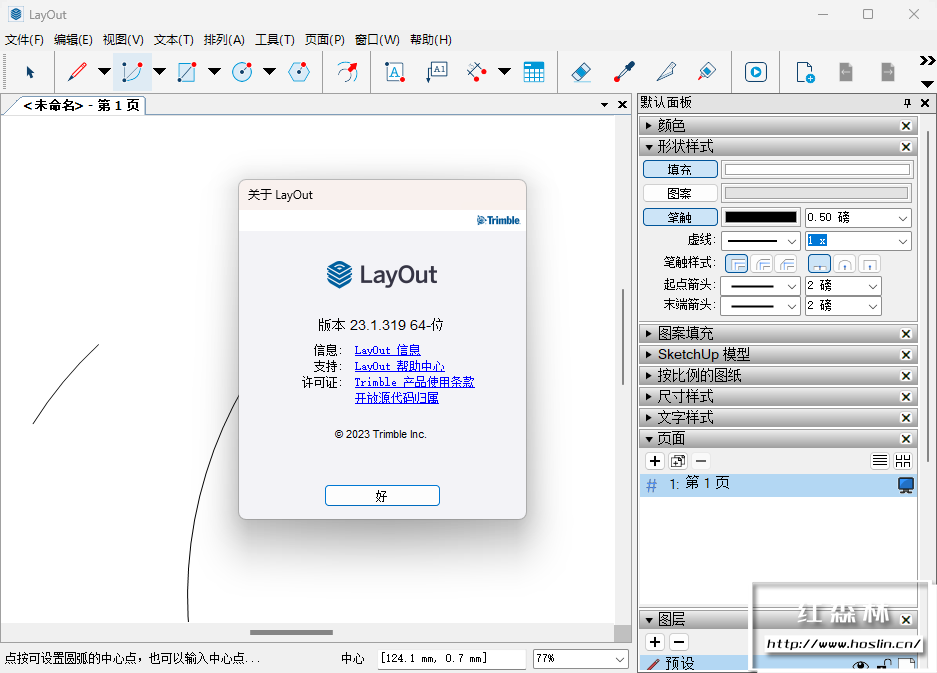This screenshot has width=937, height=673.
Task: Collapse the 形状样式 panel
Action: coord(648,147)
